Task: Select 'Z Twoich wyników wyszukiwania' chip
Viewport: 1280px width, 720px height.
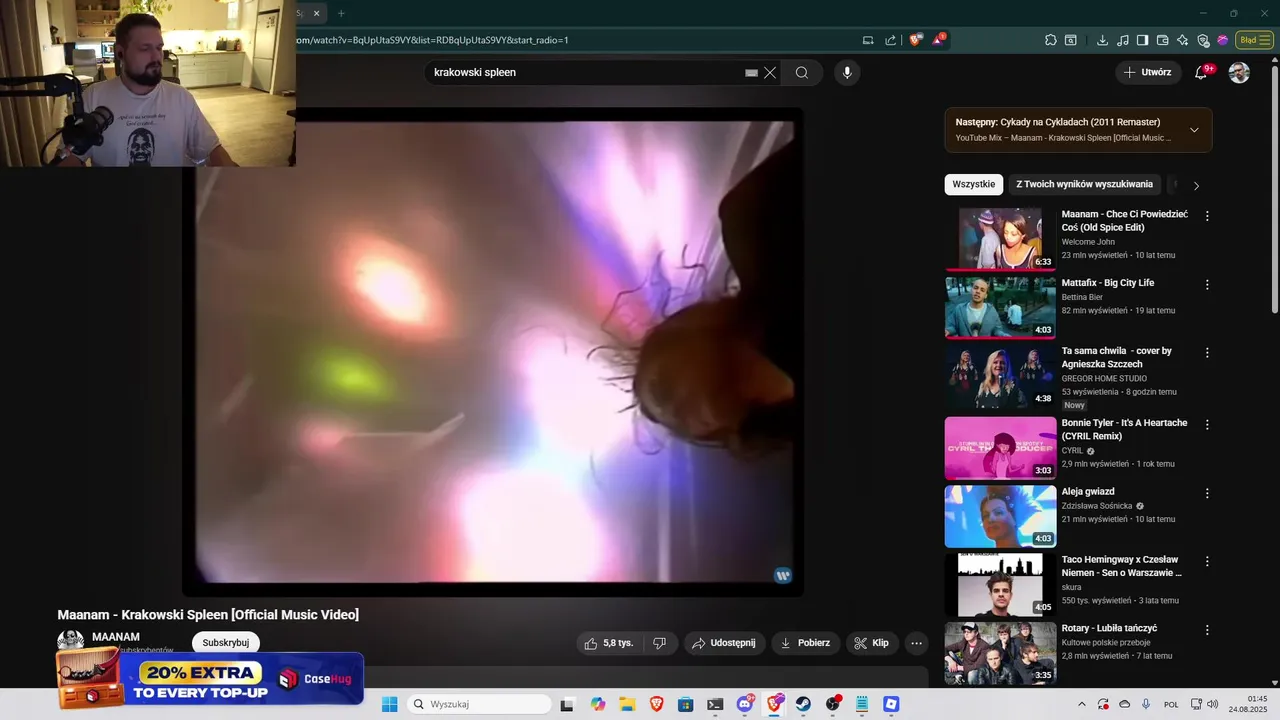Action: (1084, 184)
